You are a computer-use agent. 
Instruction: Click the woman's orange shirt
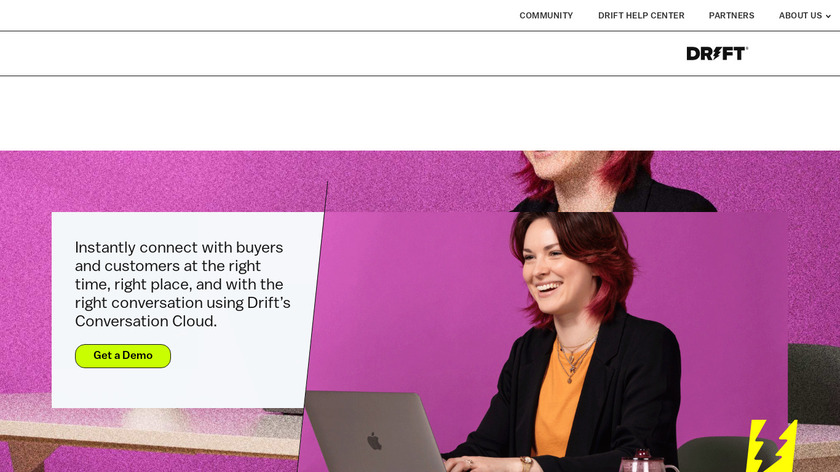pyautogui.click(x=560, y=396)
